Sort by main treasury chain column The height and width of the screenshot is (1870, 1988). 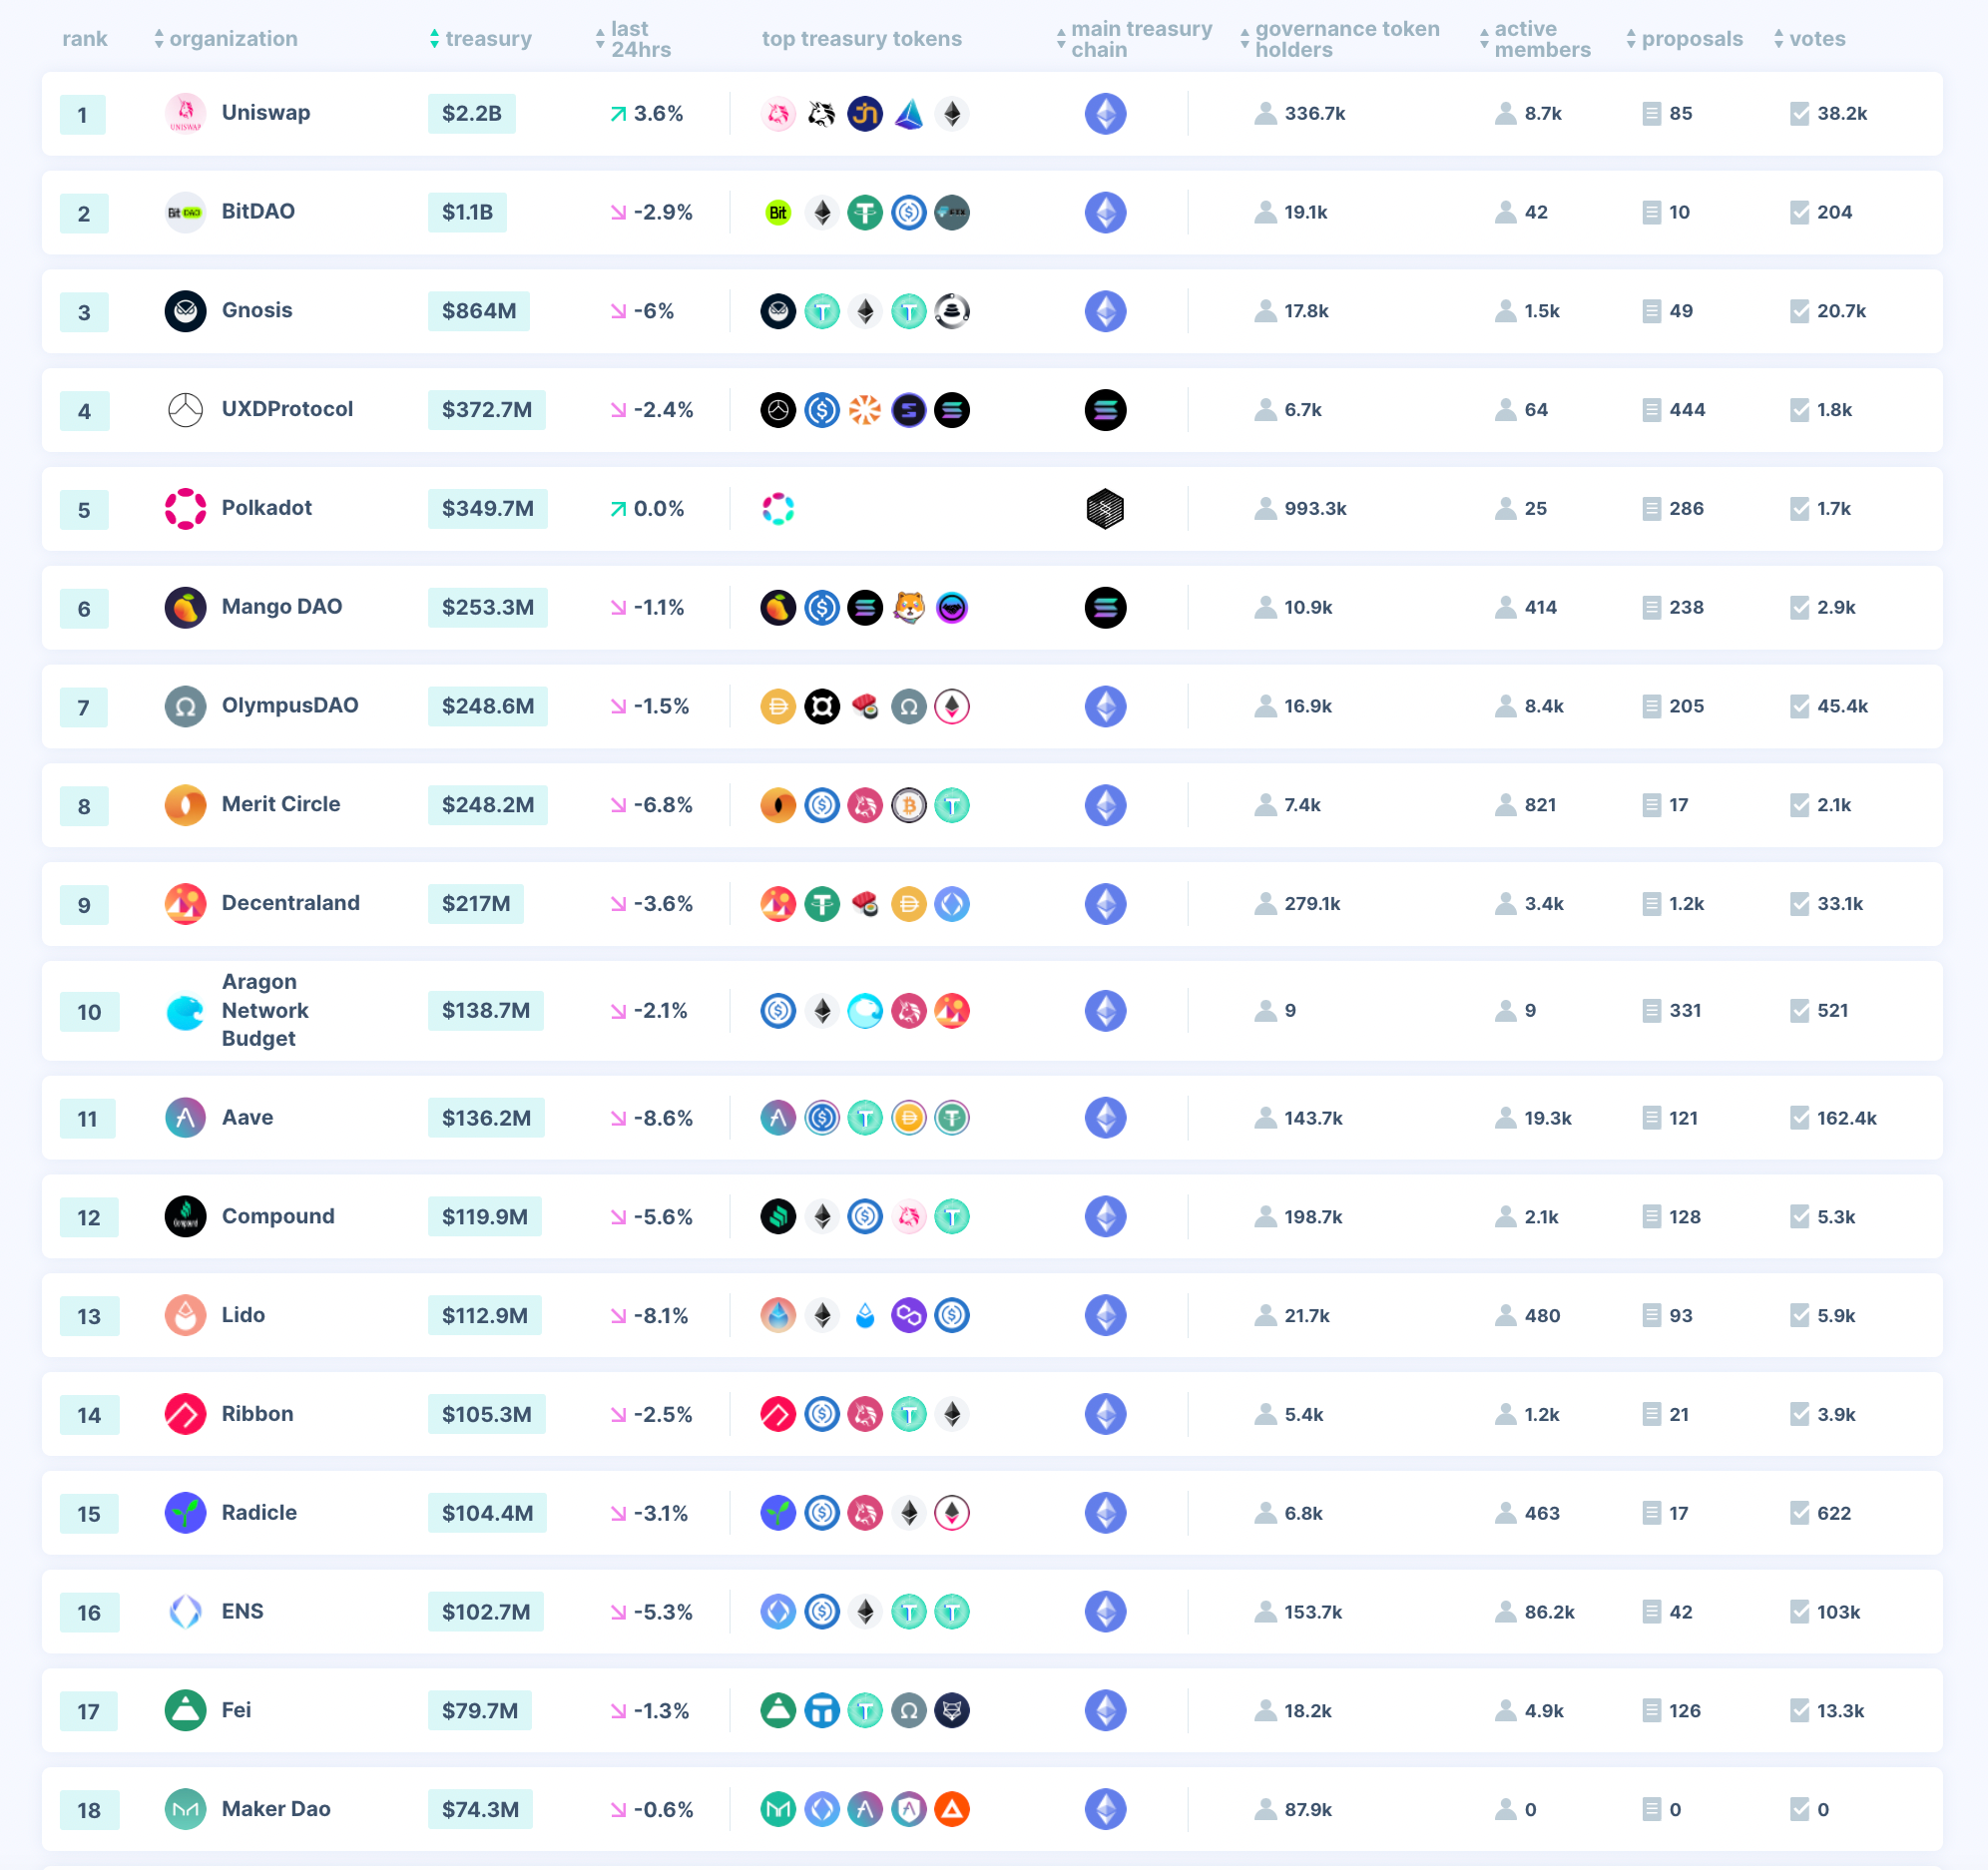1135,39
